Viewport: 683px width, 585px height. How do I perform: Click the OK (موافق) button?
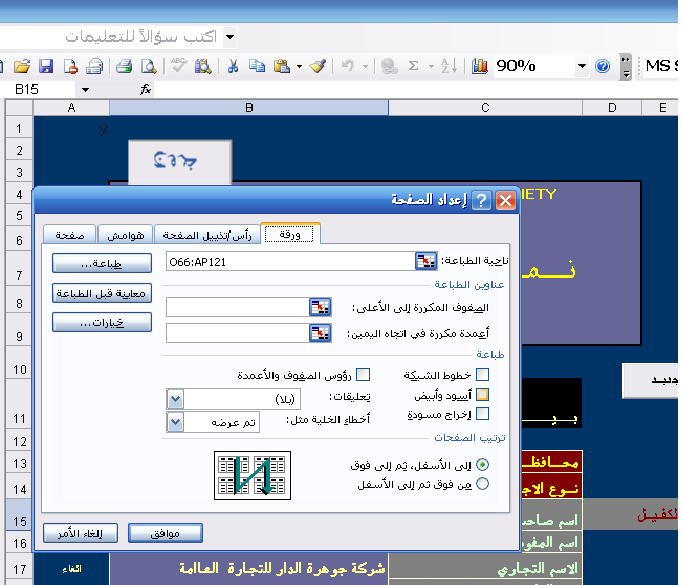pyautogui.click(x=165, y=533)
